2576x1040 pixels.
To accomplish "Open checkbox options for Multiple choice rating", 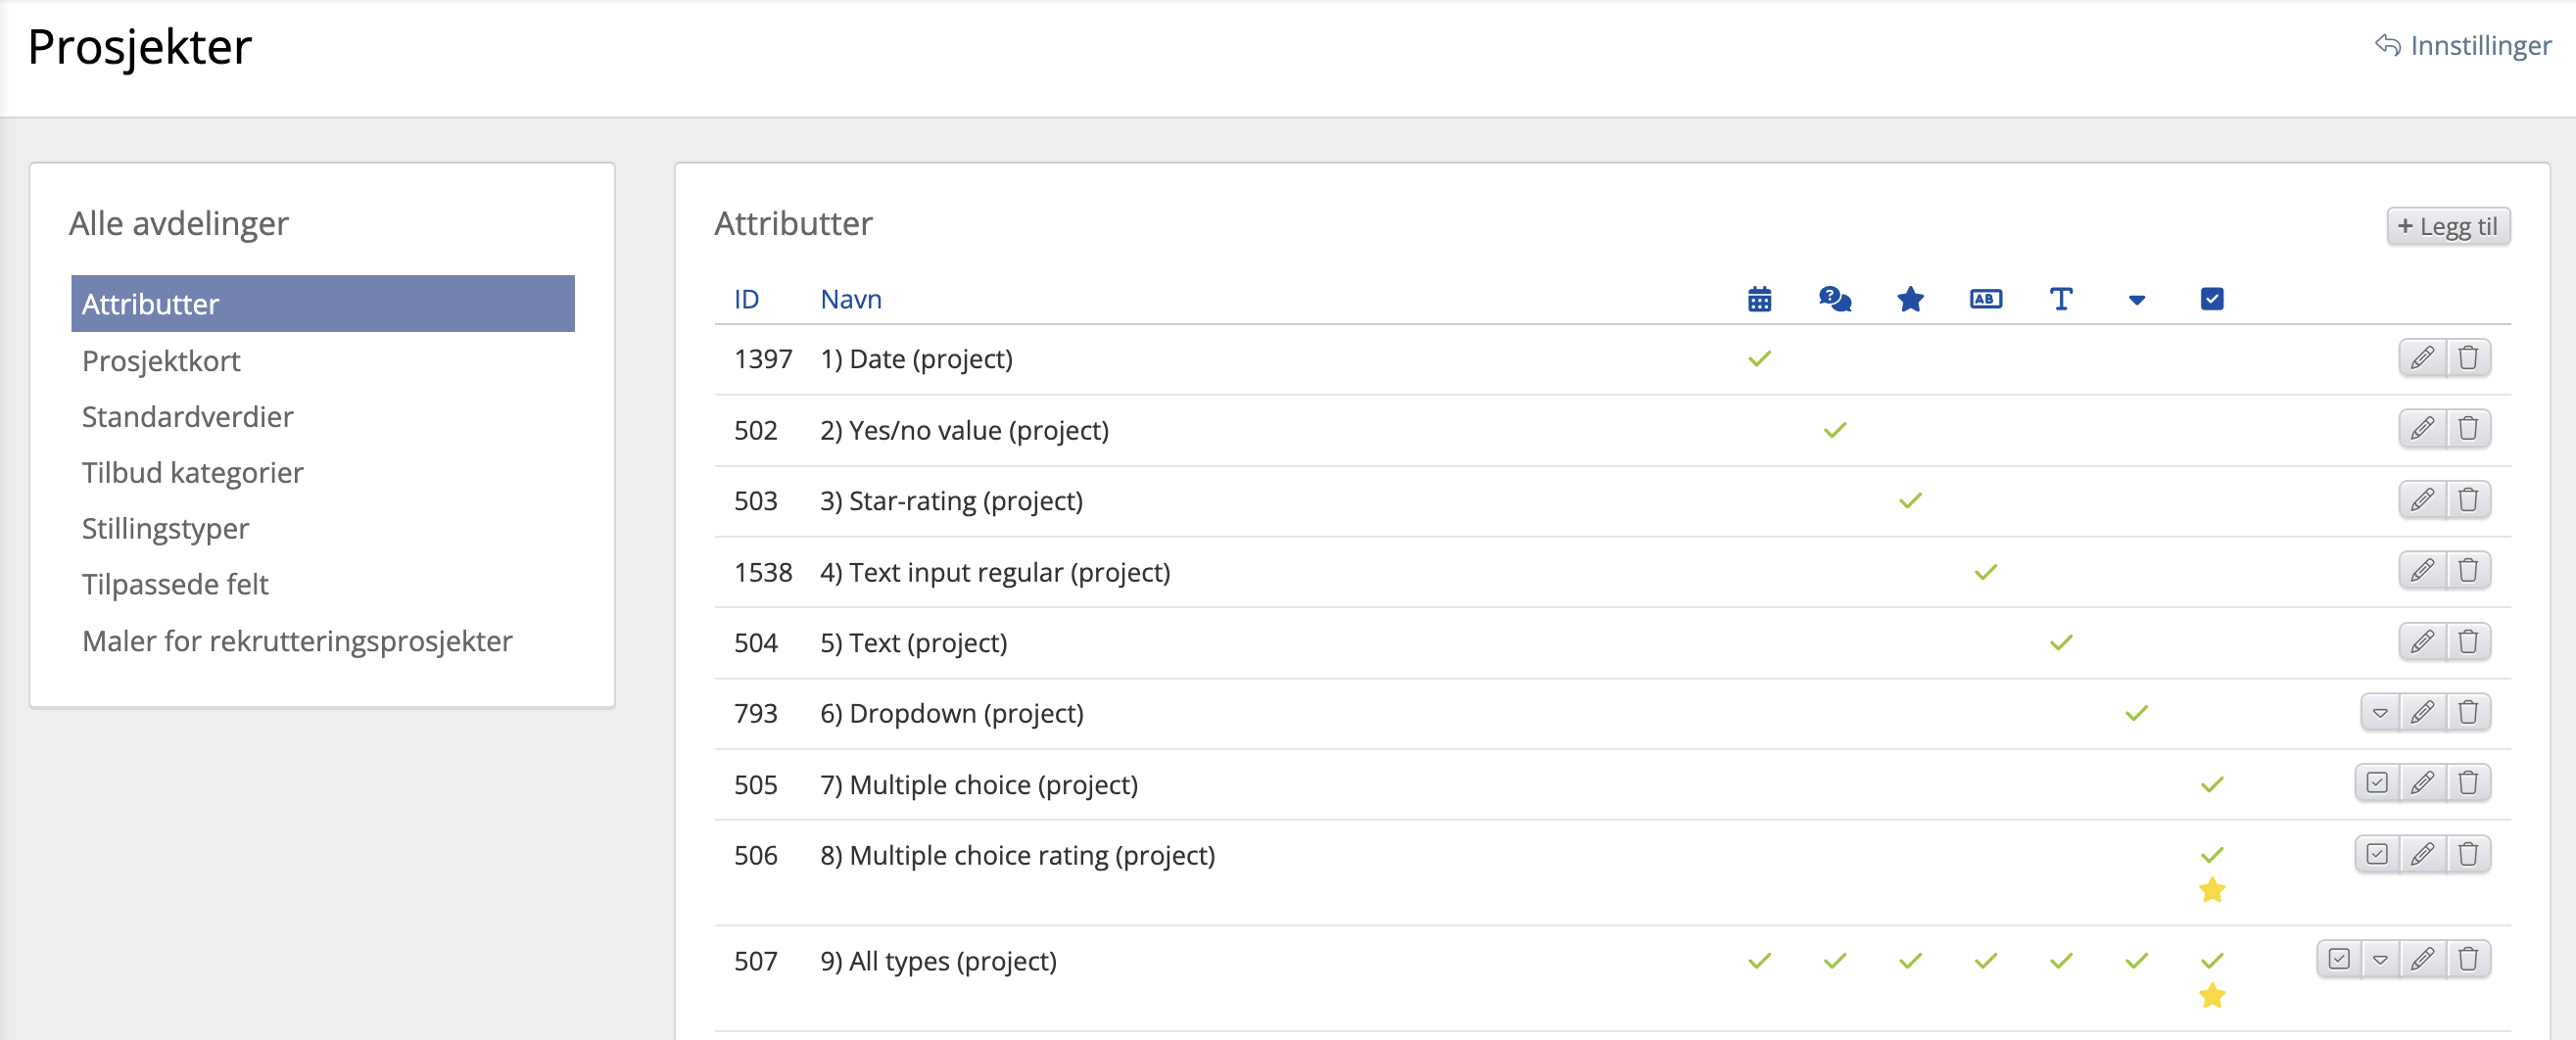I will (x=2377, y=854).
